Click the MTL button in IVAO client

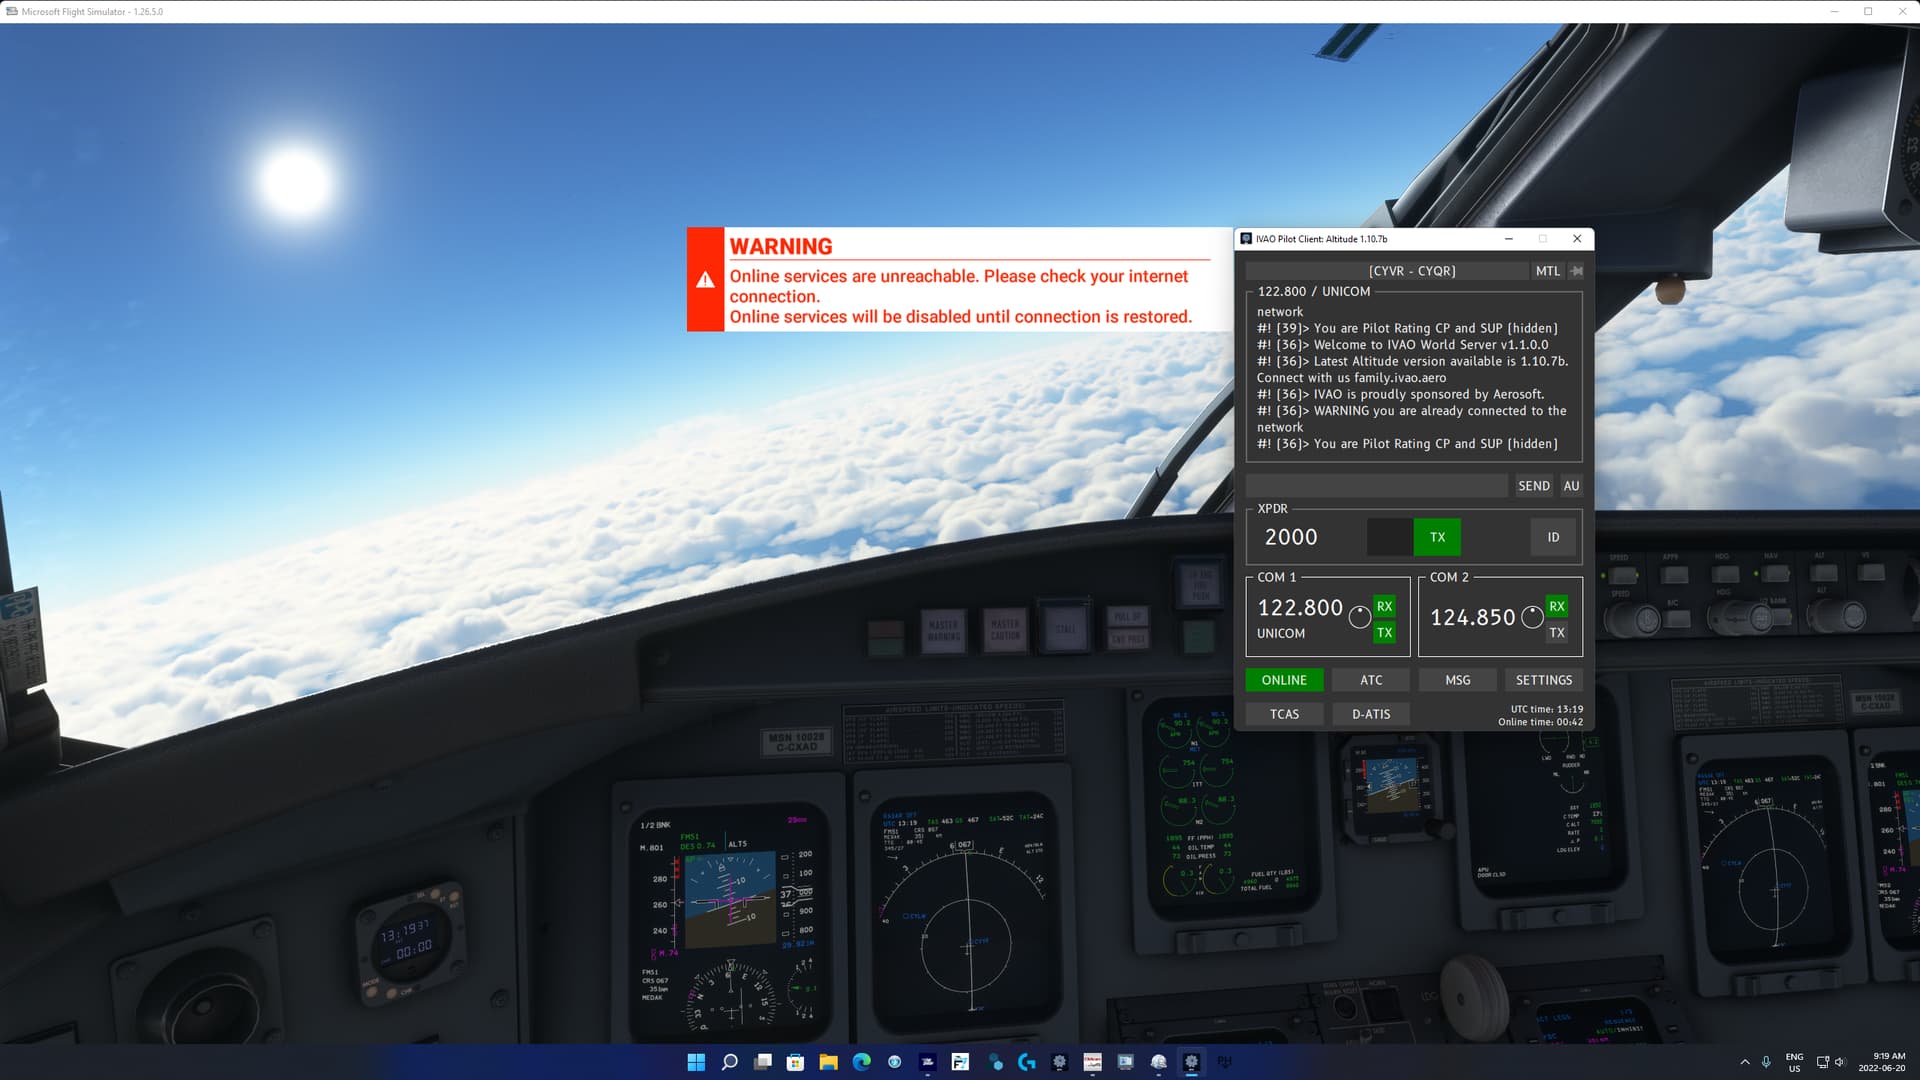point(1547,271)
